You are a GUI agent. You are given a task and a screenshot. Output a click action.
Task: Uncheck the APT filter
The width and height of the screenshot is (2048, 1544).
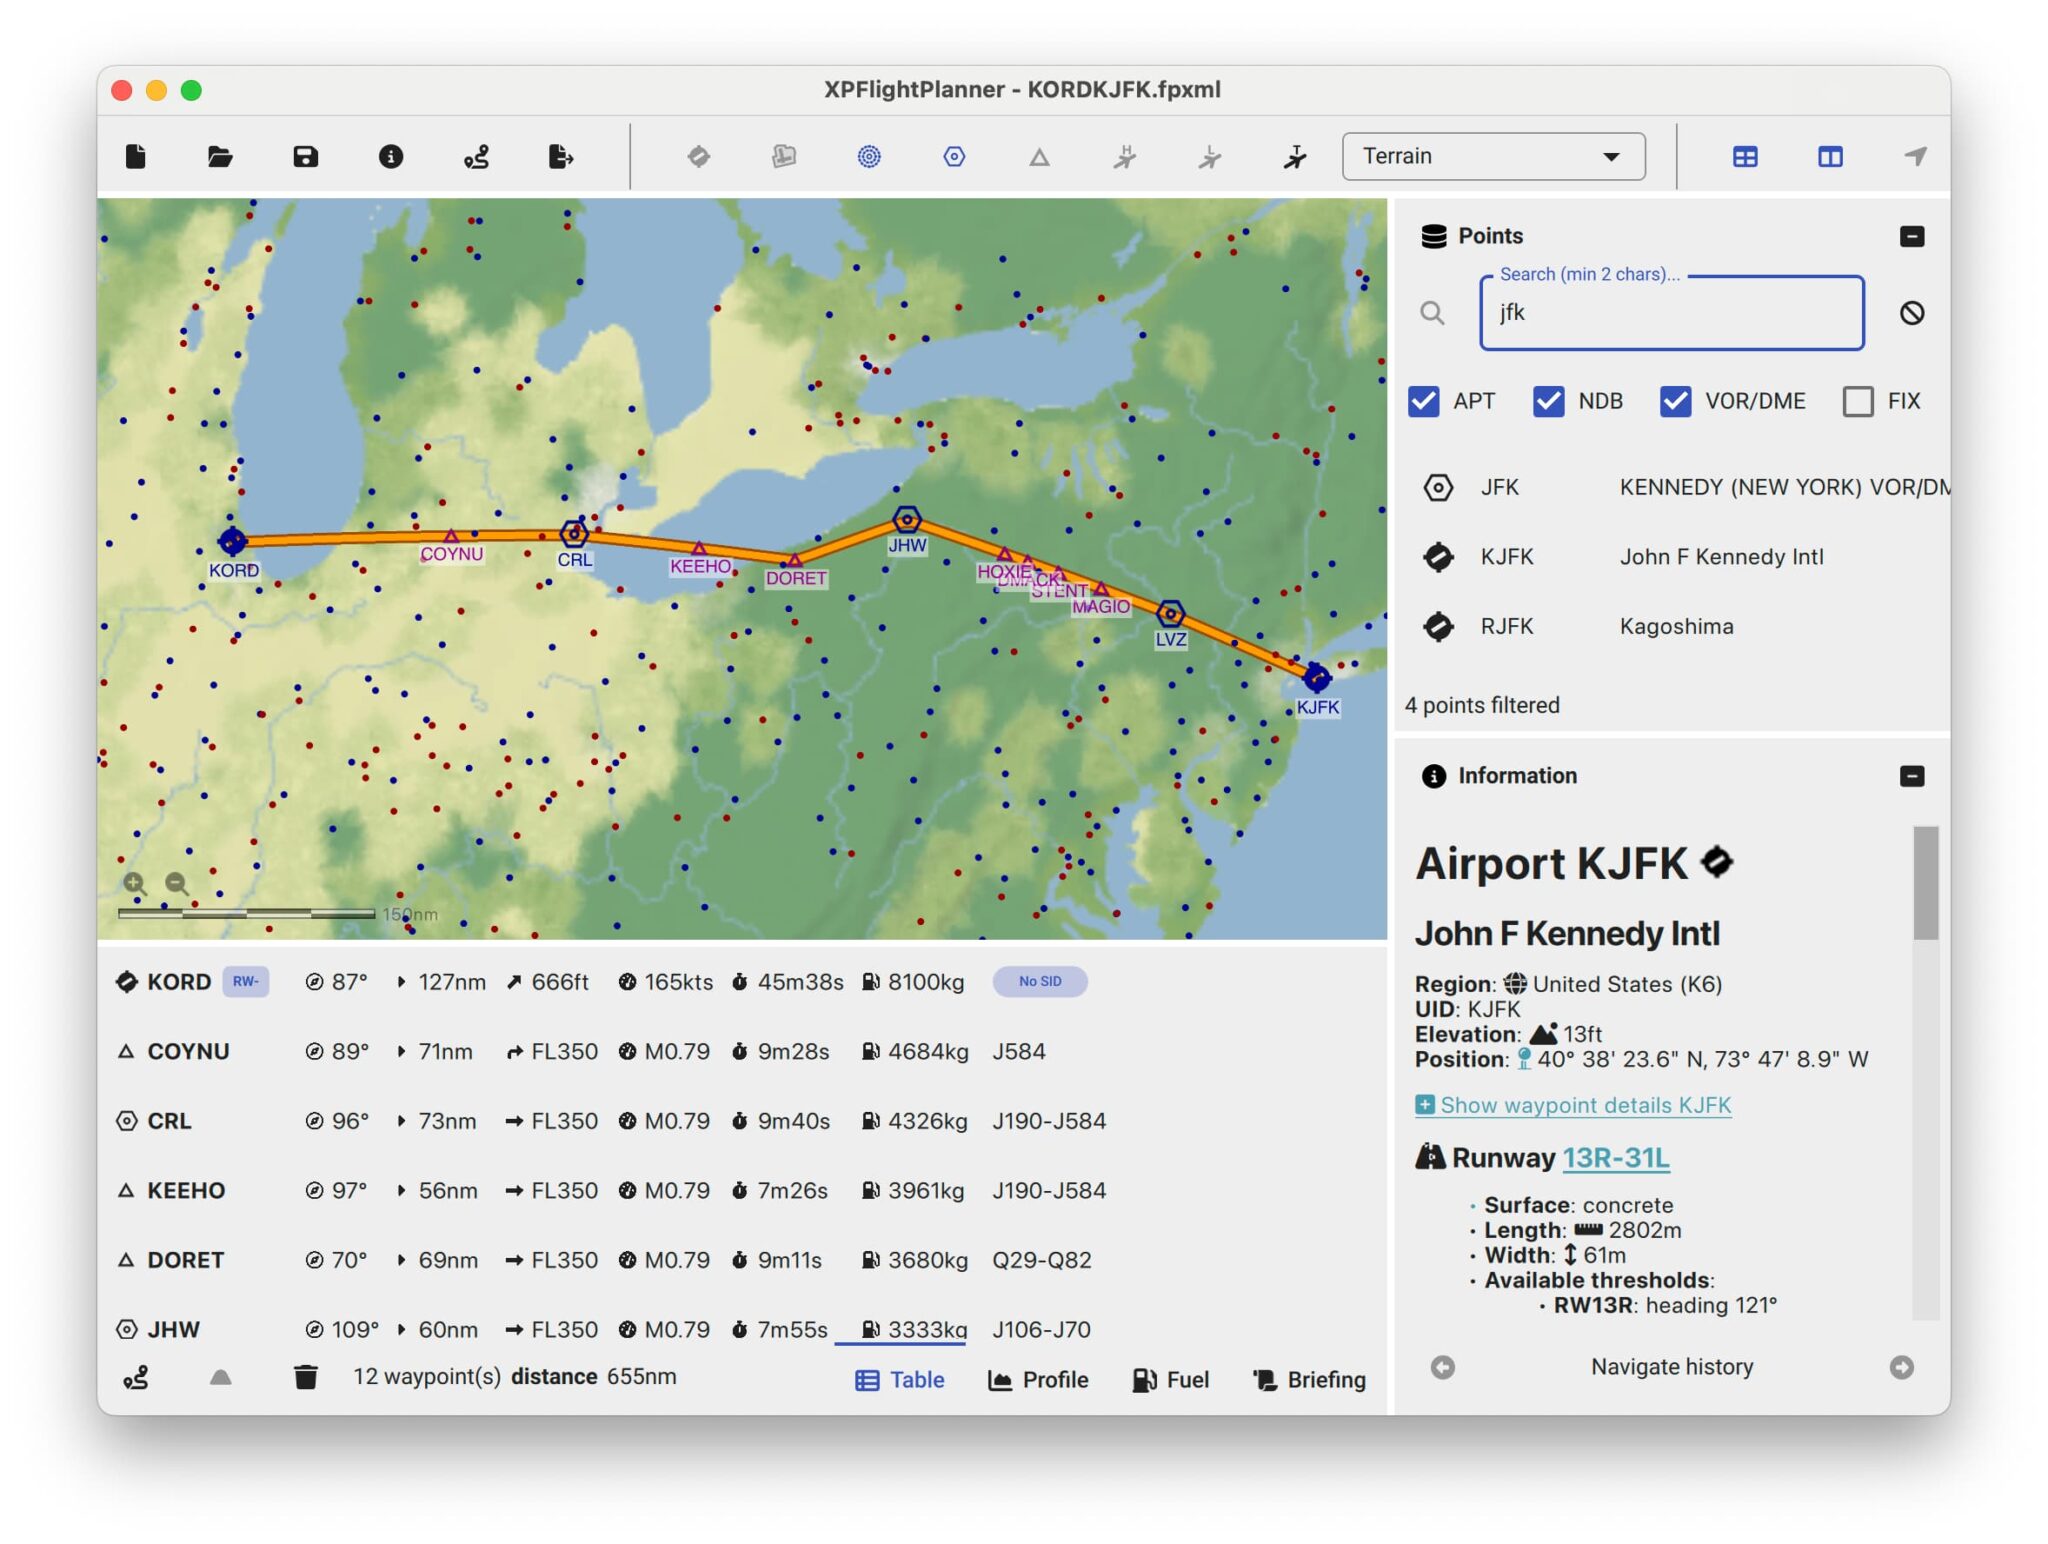click(1424, 401)
